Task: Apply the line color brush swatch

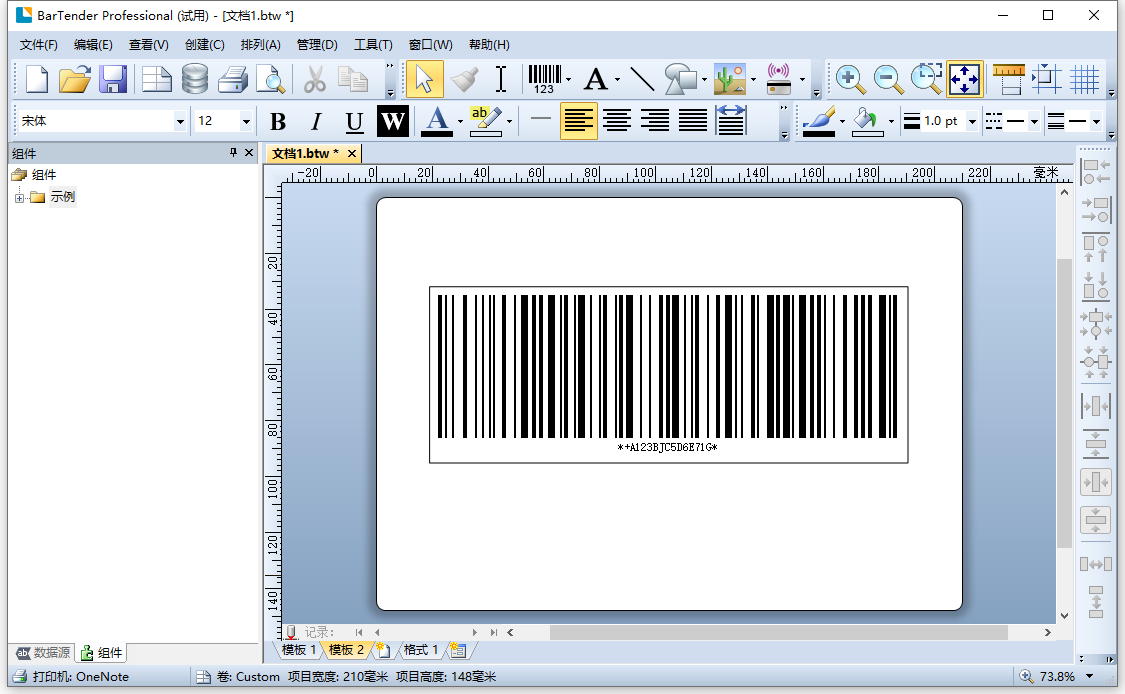Action: pos(819,121)
